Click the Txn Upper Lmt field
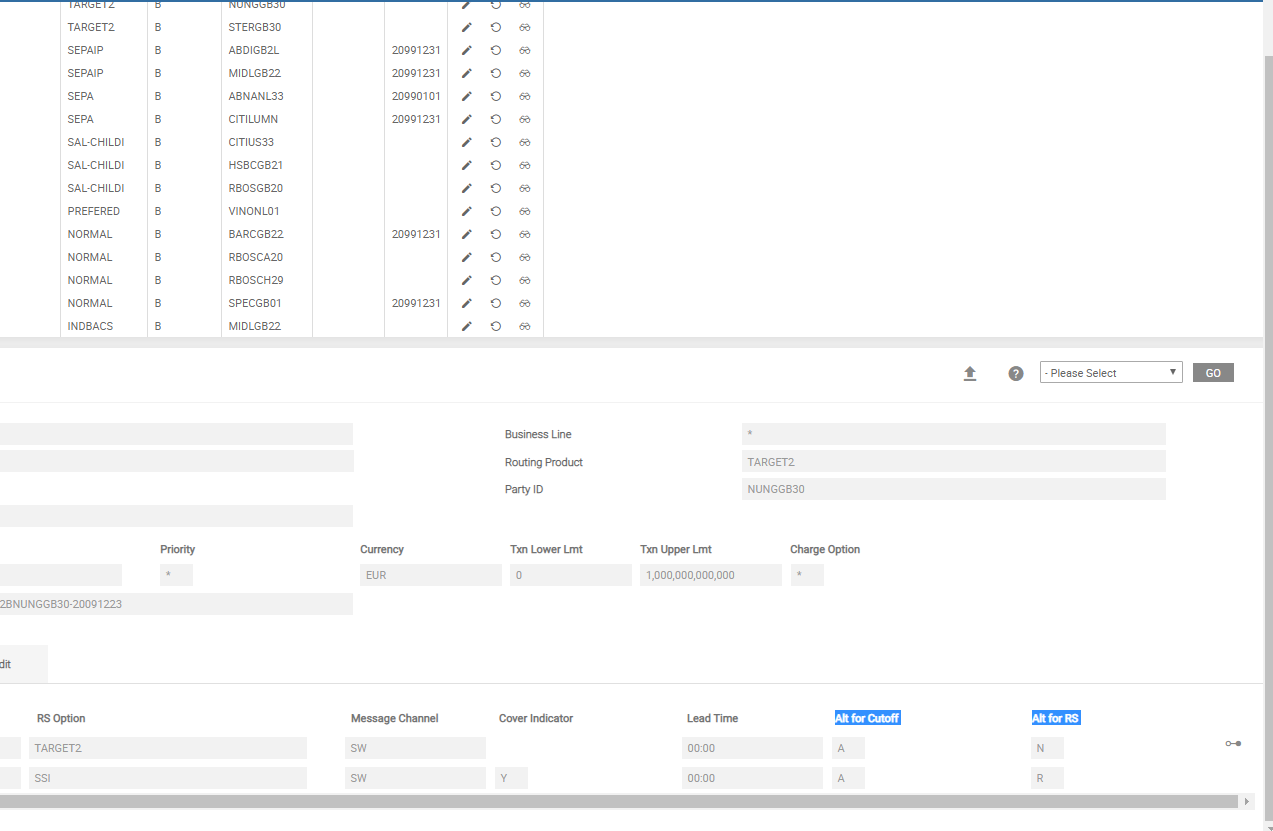This screenshot has width=1273, height=831. tap(710, 576)
